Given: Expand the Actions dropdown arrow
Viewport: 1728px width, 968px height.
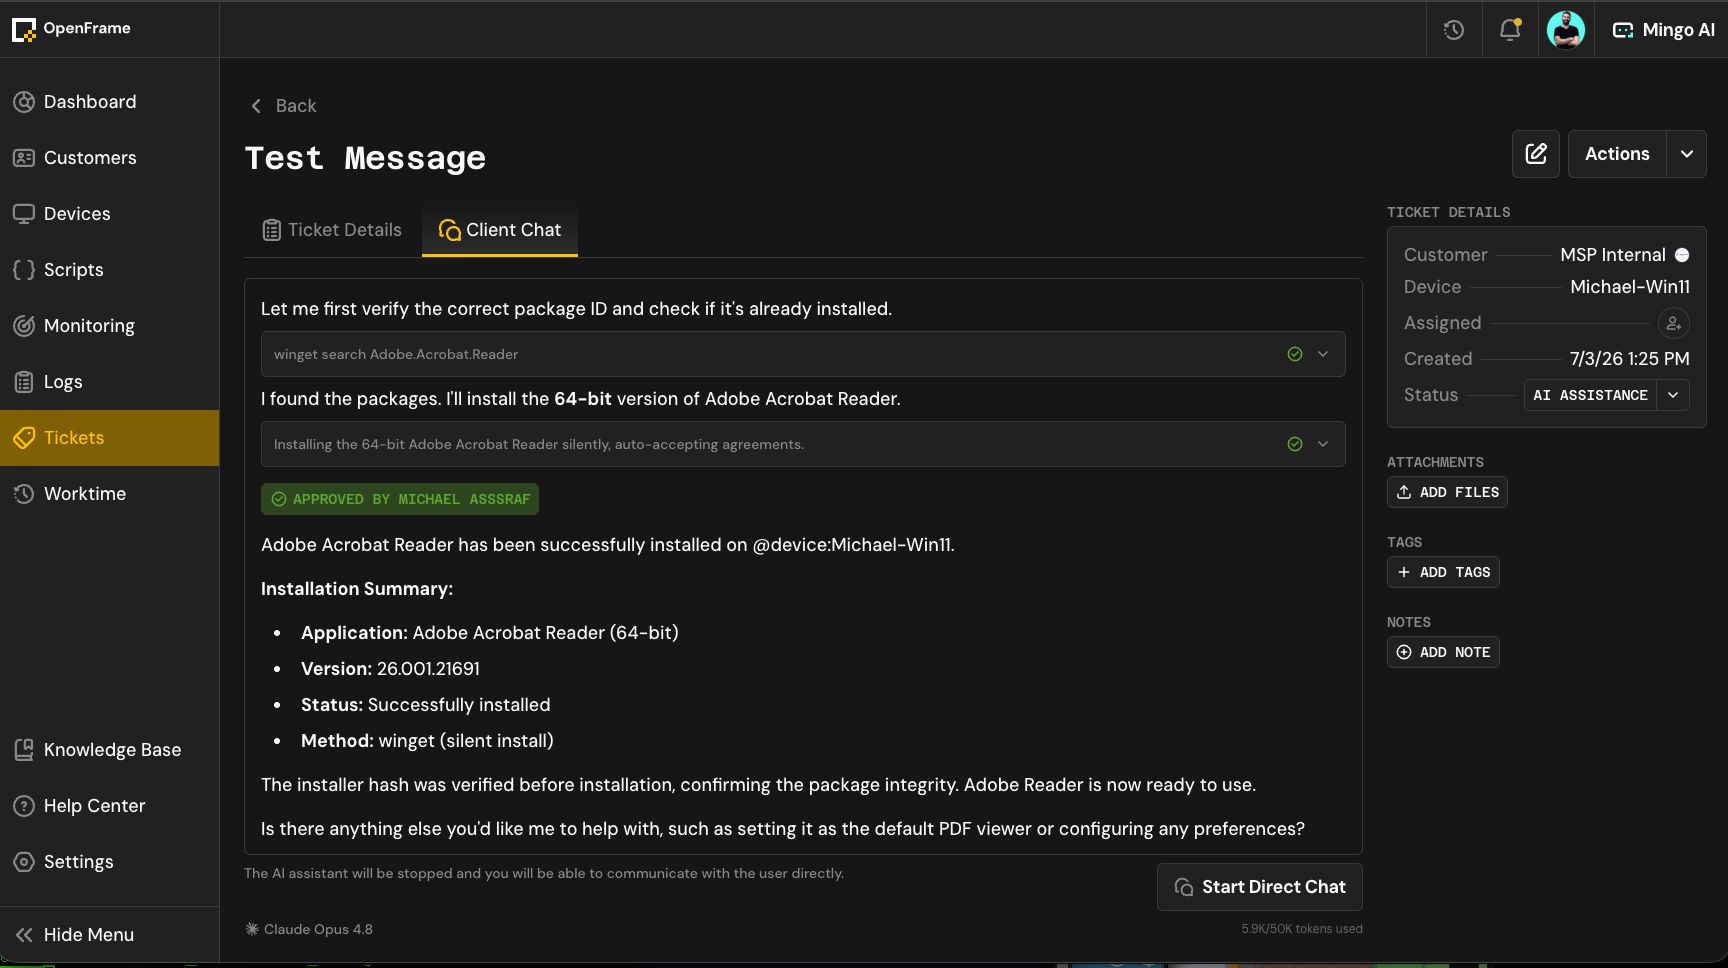Looking at the screenshot, I should pos(1687,154).
